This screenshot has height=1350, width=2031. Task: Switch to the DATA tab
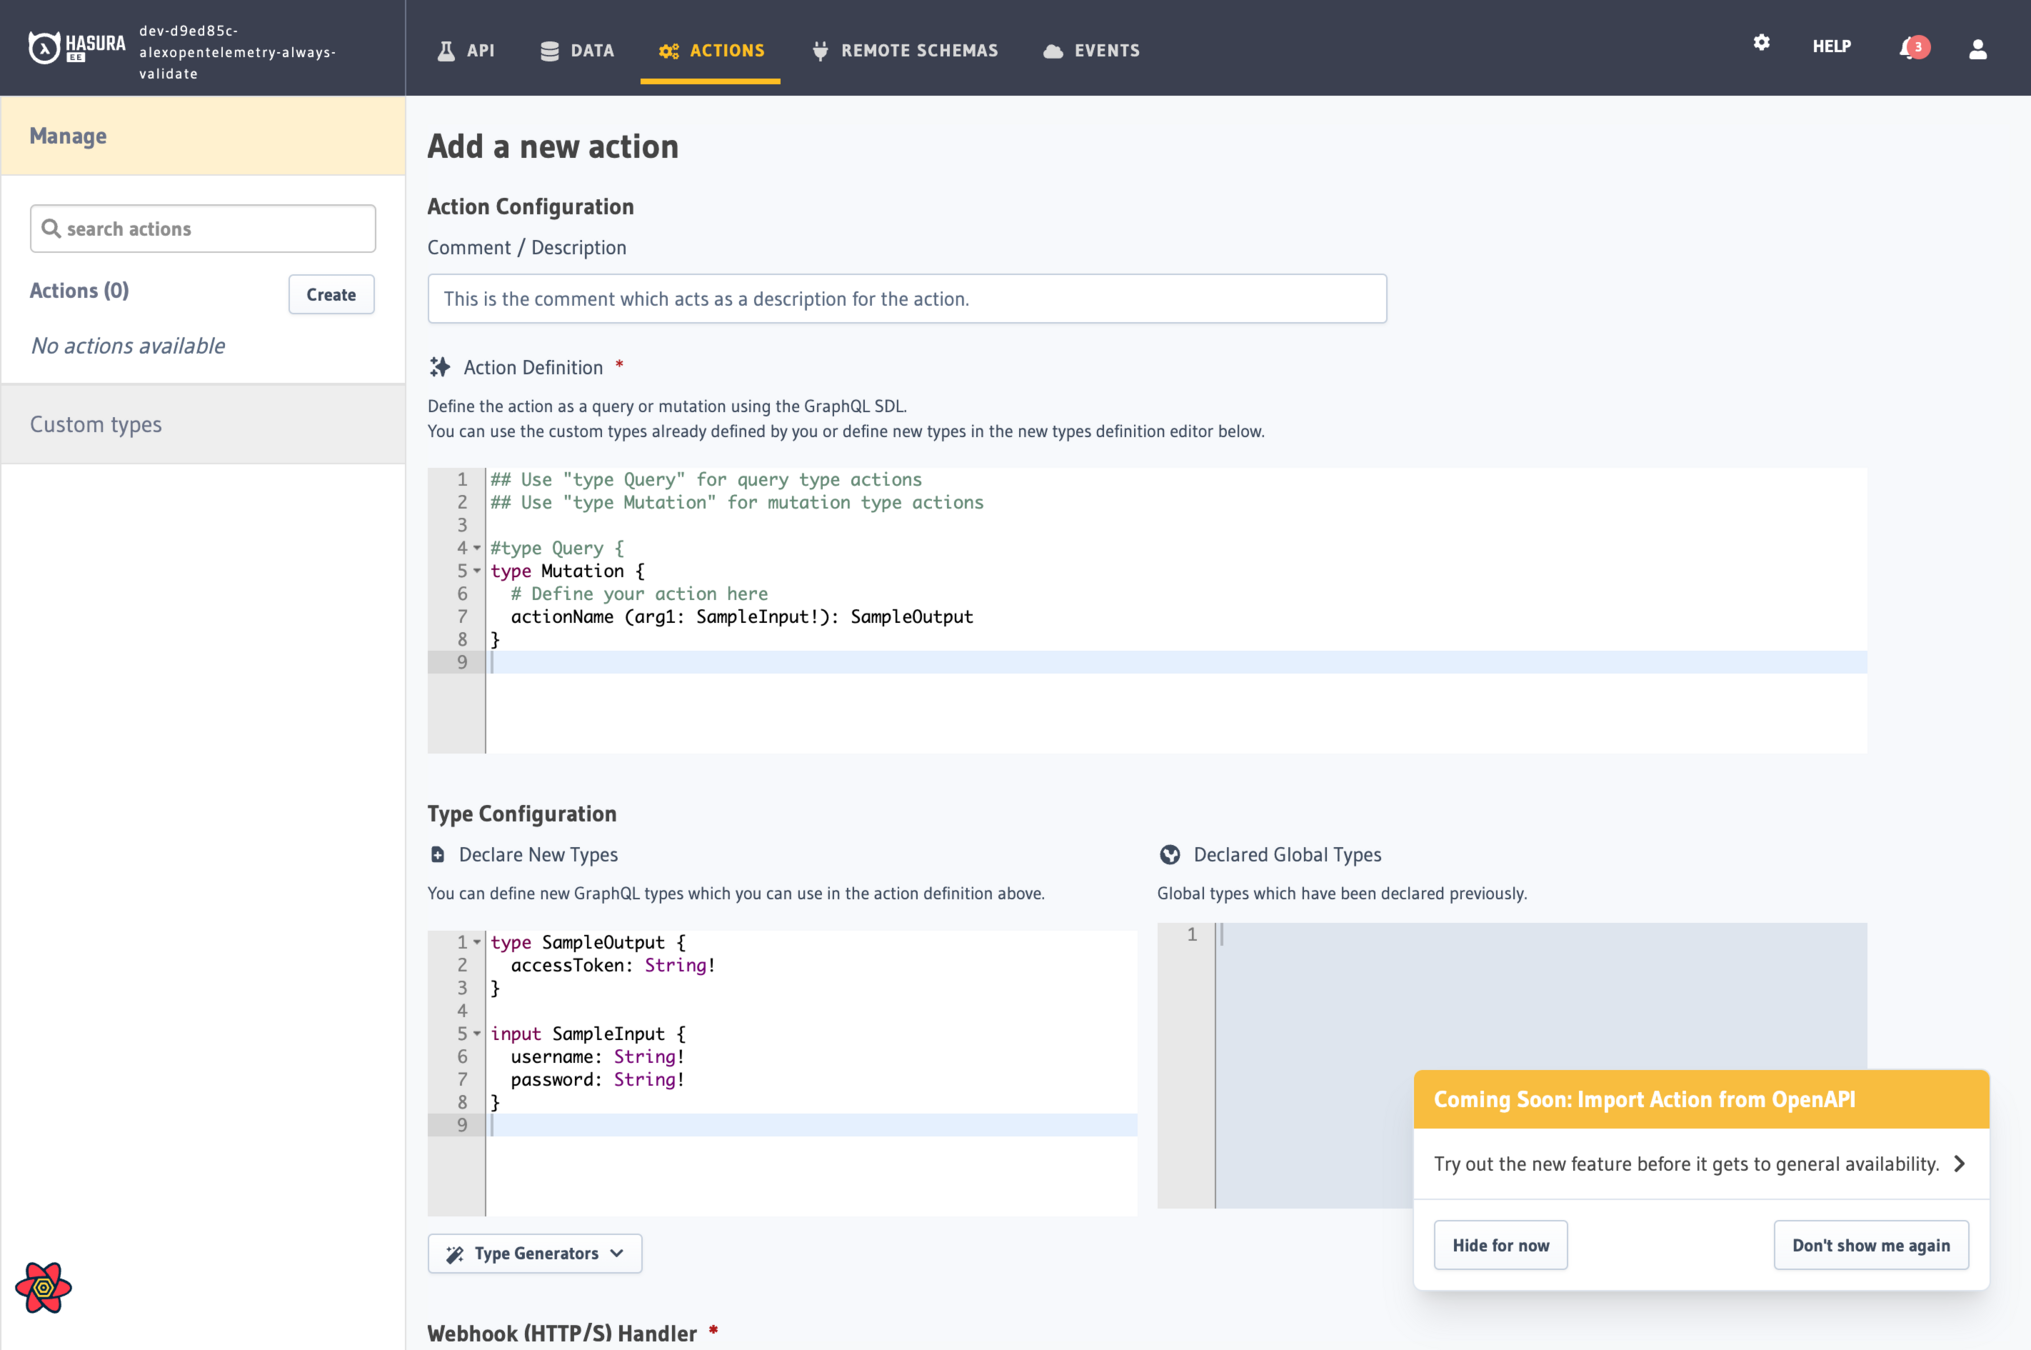(x=577, y=50)
